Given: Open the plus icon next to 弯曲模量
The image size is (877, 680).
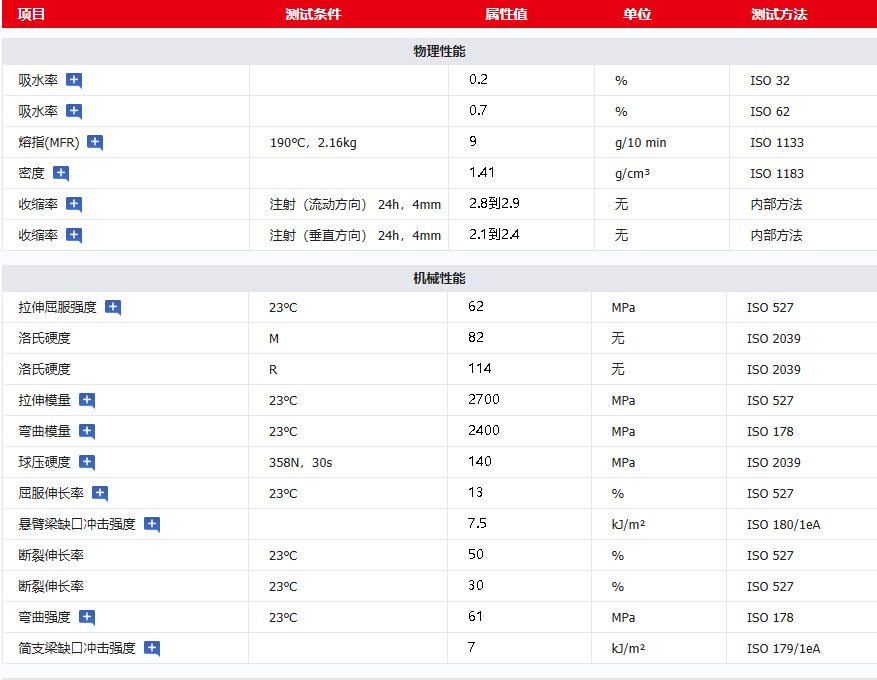Looking at the screenshot, I should click(87, 431).
